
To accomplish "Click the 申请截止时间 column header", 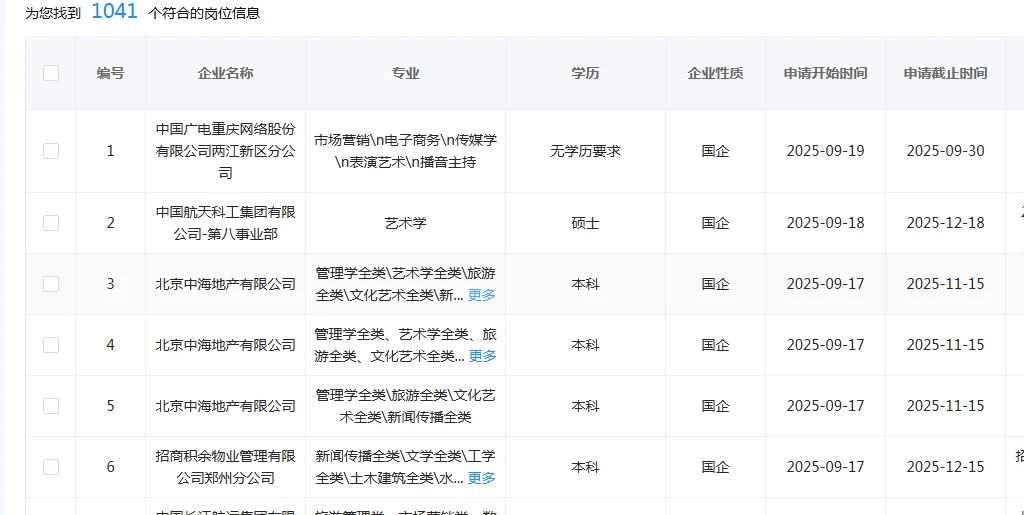I will click(945, 73).
